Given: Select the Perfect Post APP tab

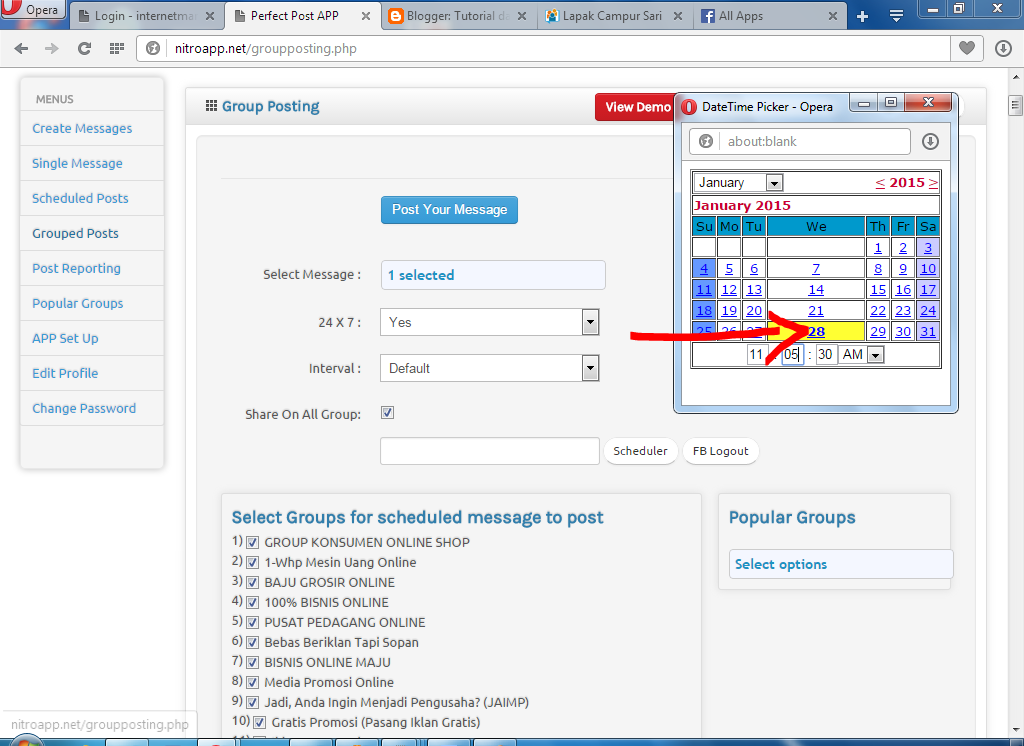Looking at the screenshot, I should pyautogui.click(x=295, y=16).
